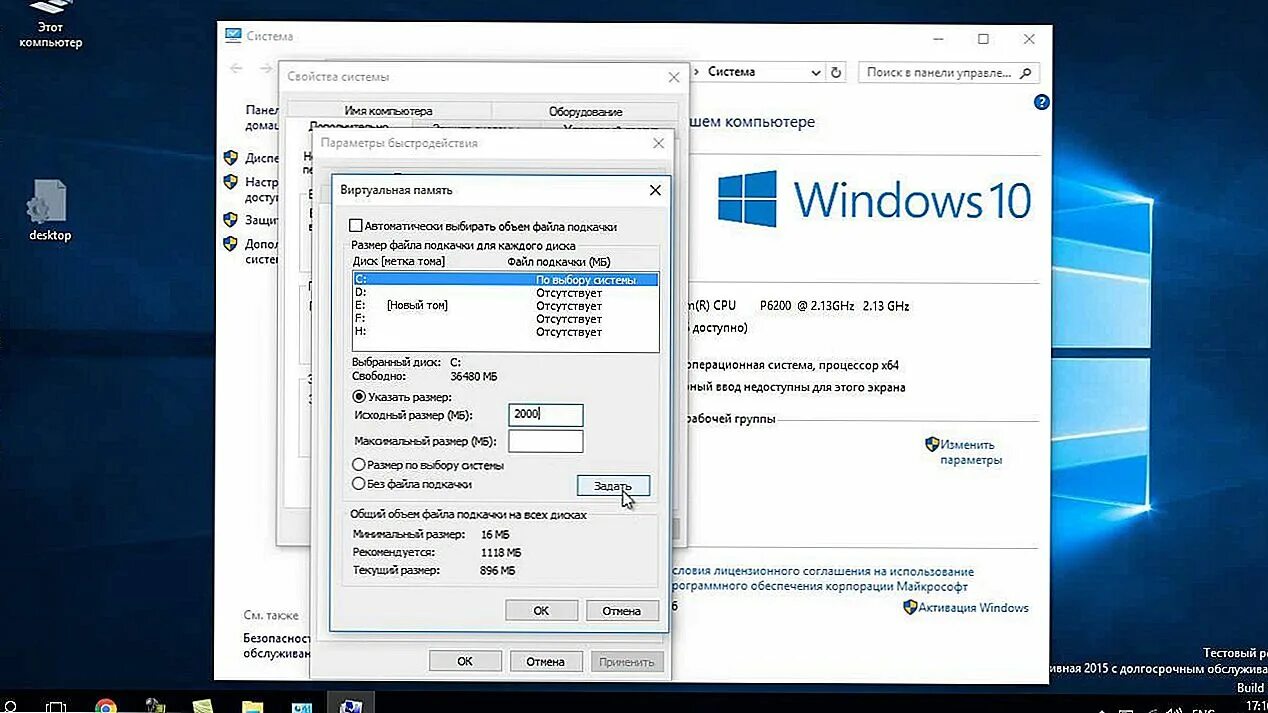Select drive H: row in paging list
Image resolution: width=1268 pixels, height=713 pixels.
click(x=506, y=331)
